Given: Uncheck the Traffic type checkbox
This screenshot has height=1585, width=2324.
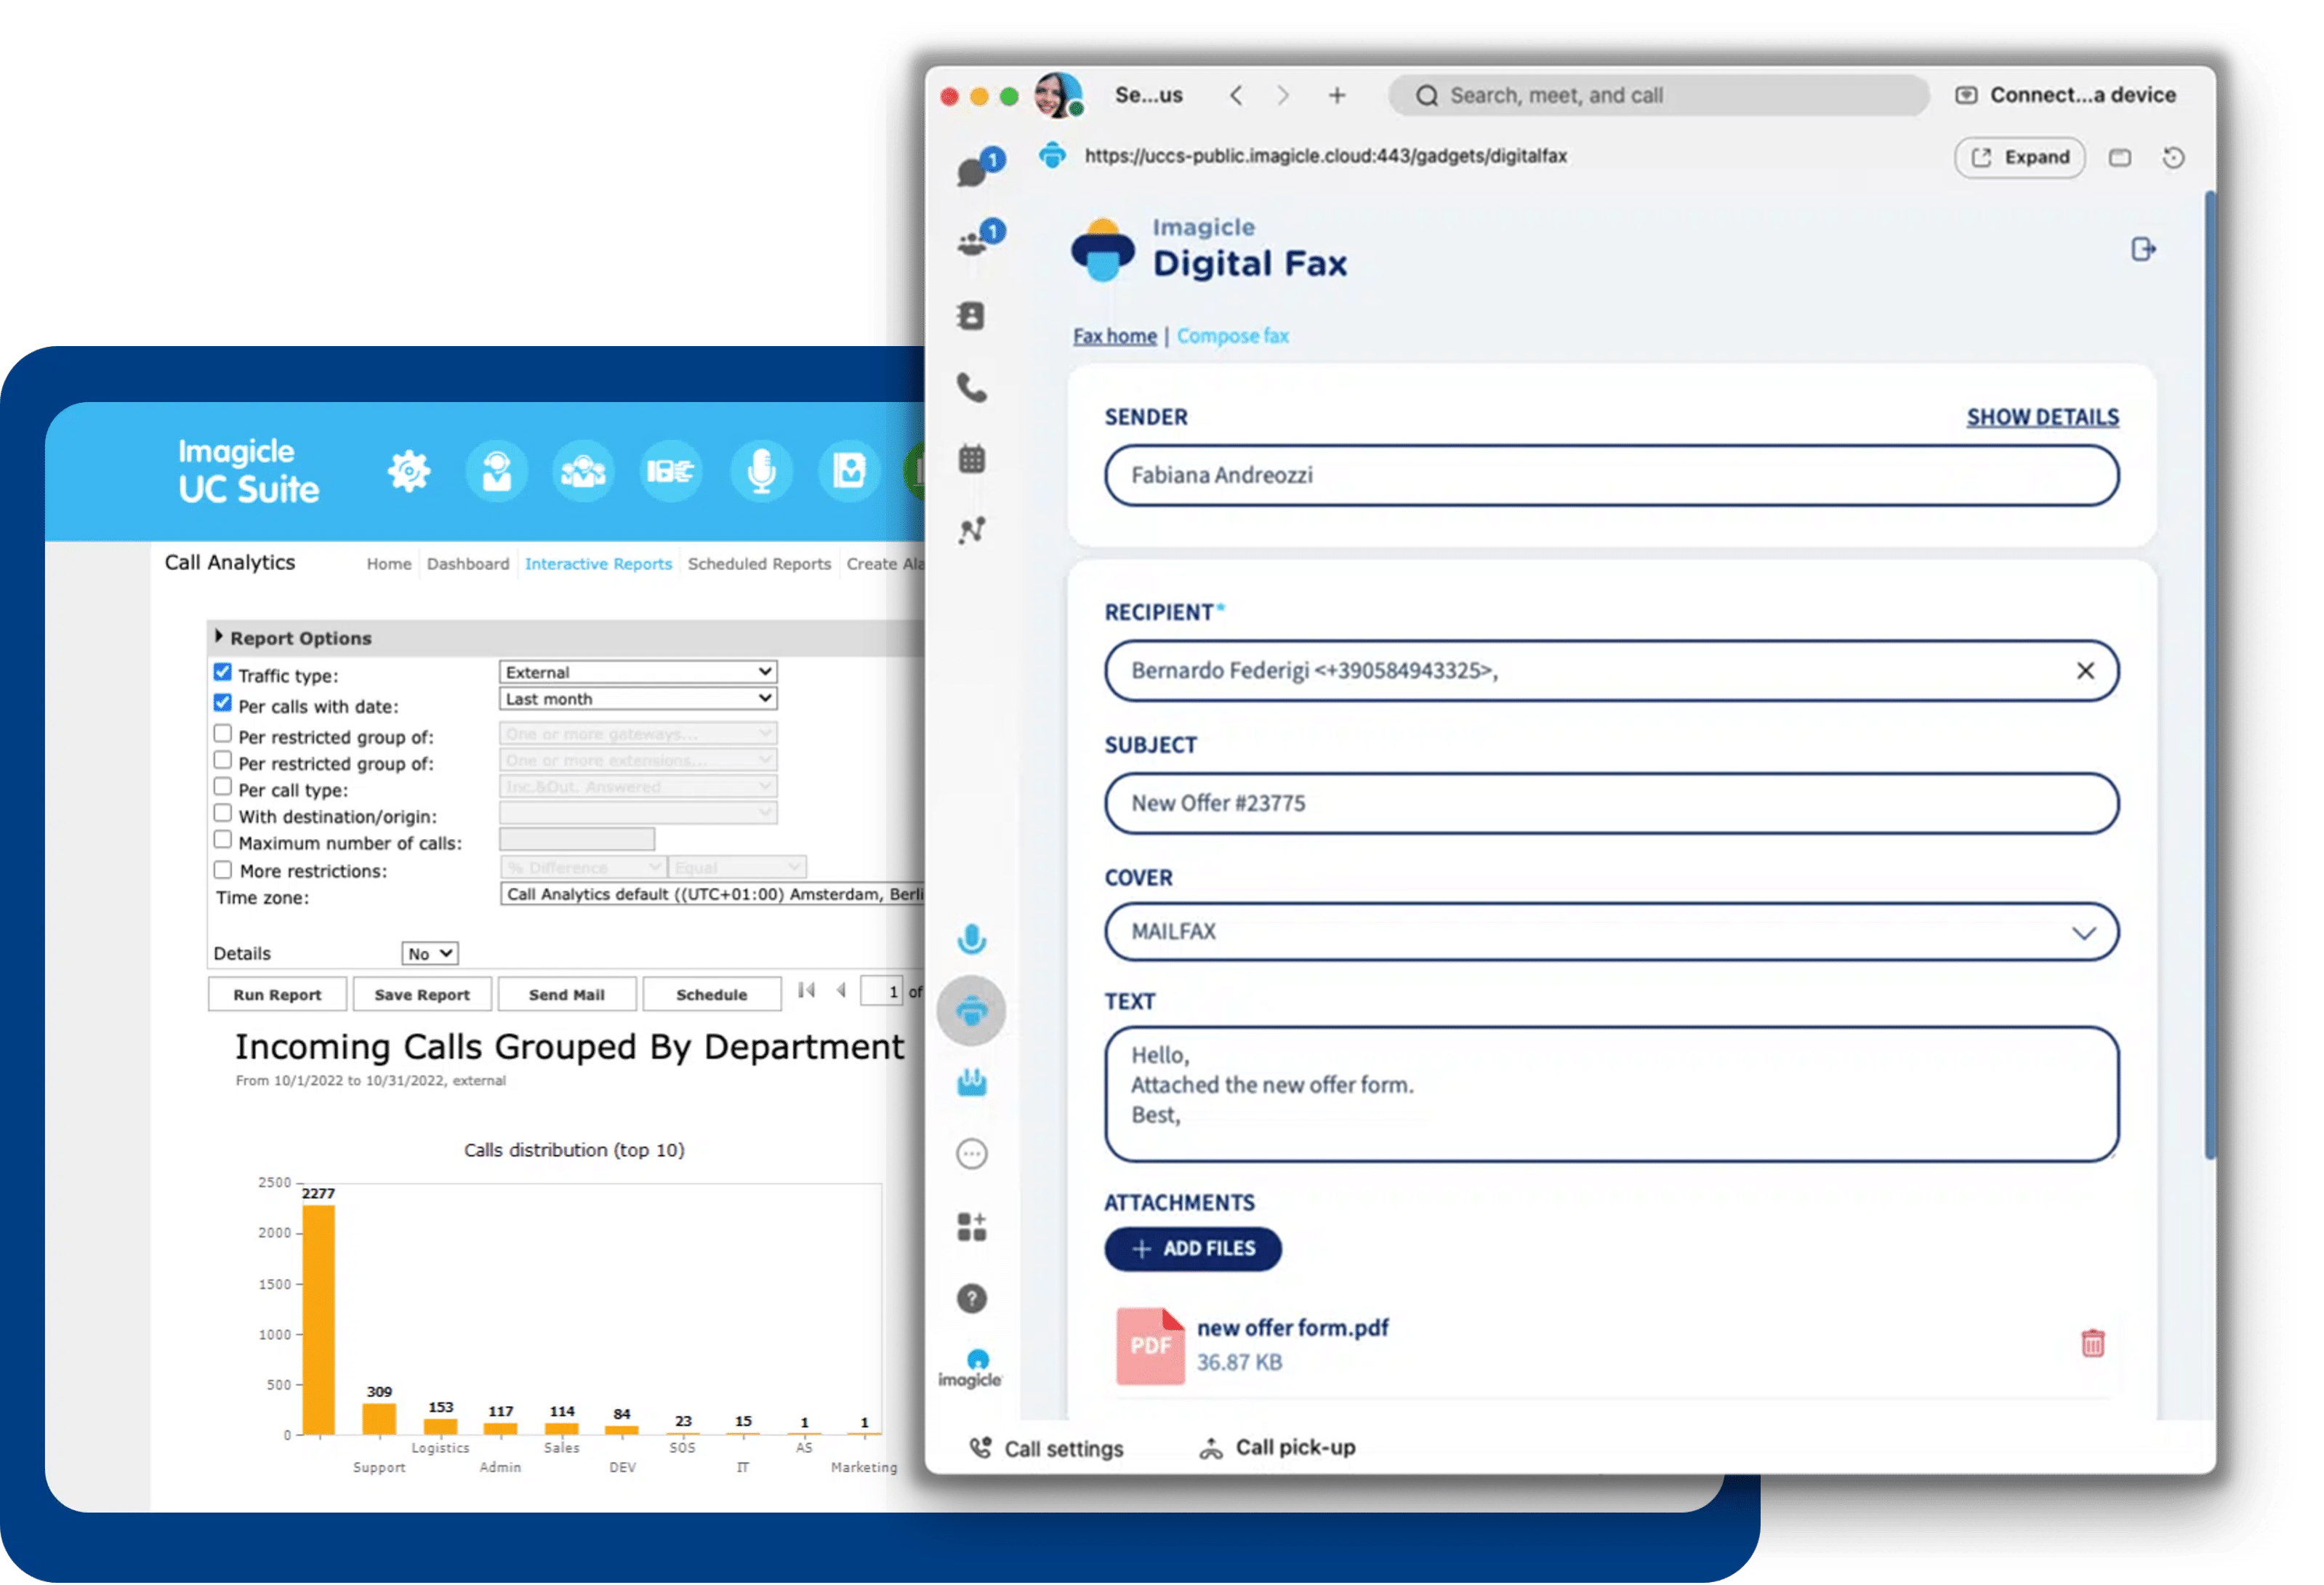Looking at the screenshot, I should (x=223, y=672).
